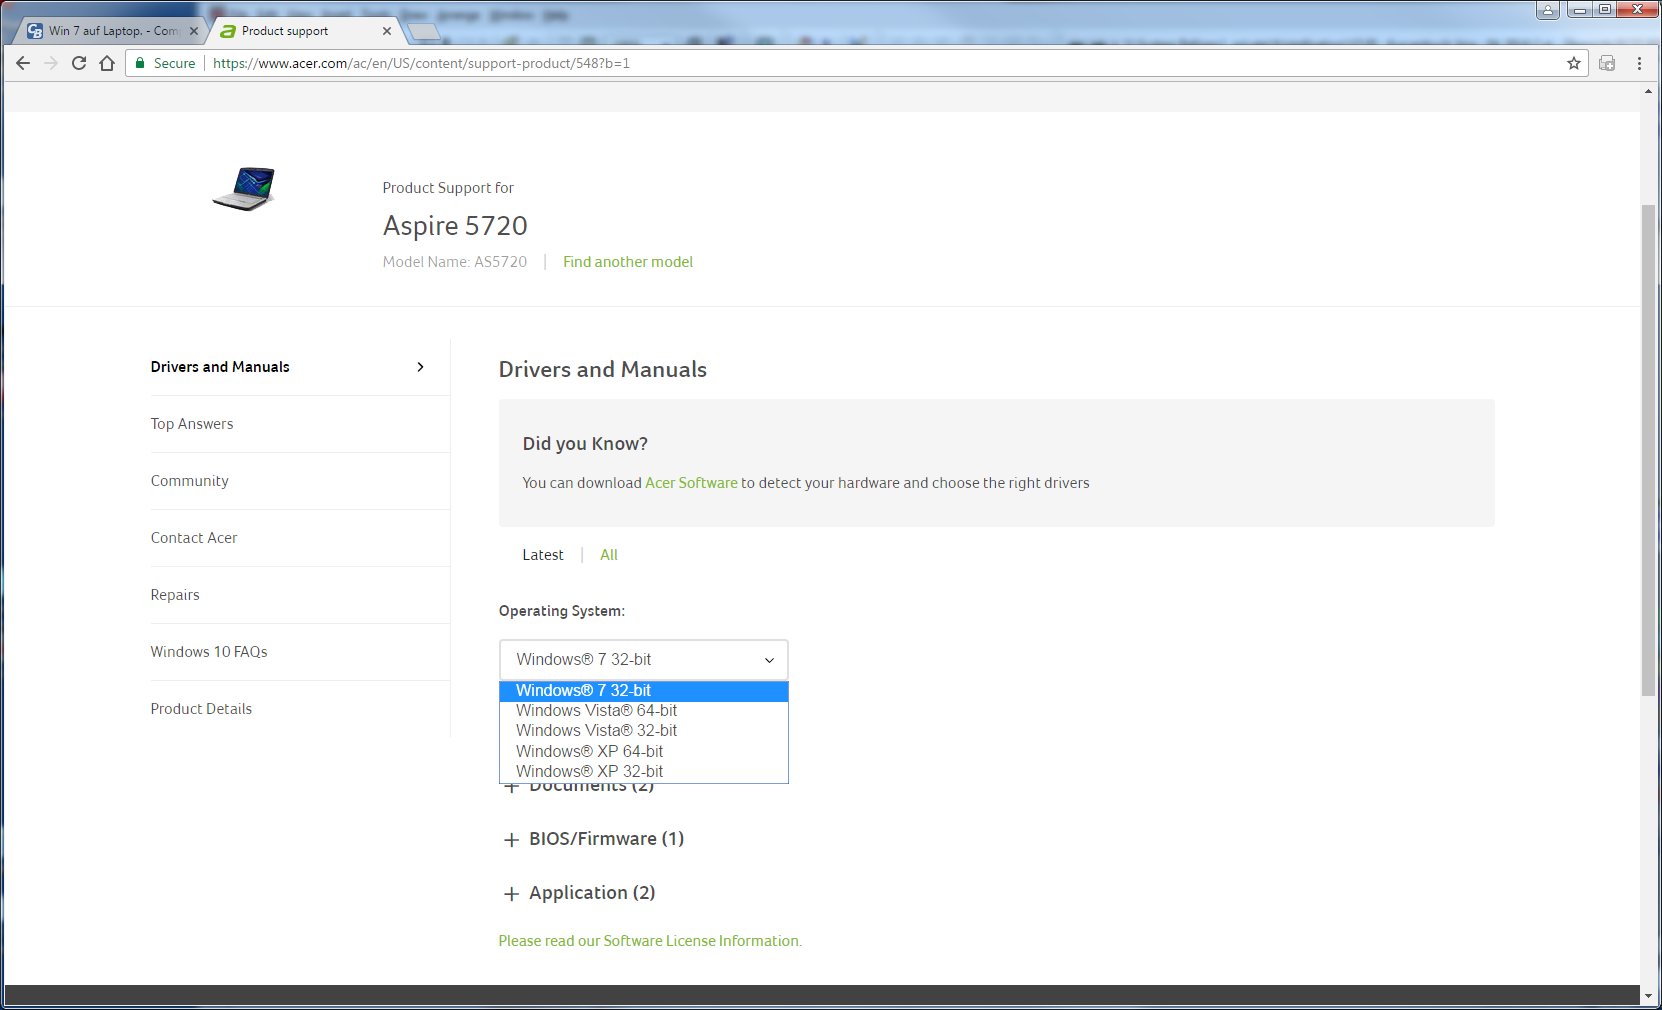Click the green padlock Secure icon
The image size is (1662, 1010).
[x=141, y=63]
